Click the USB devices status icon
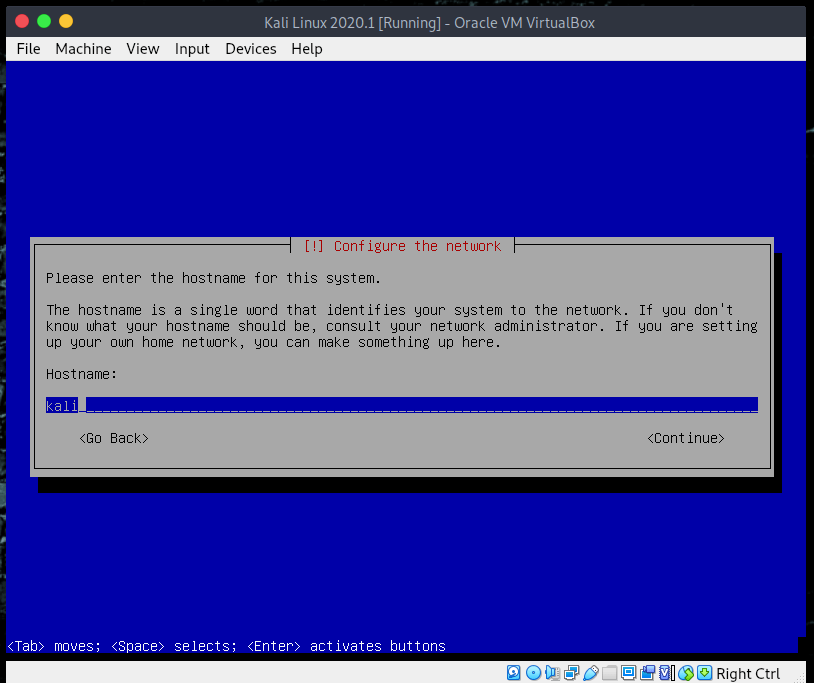Viewport: 814px width, 683px height. click(591, 673)
